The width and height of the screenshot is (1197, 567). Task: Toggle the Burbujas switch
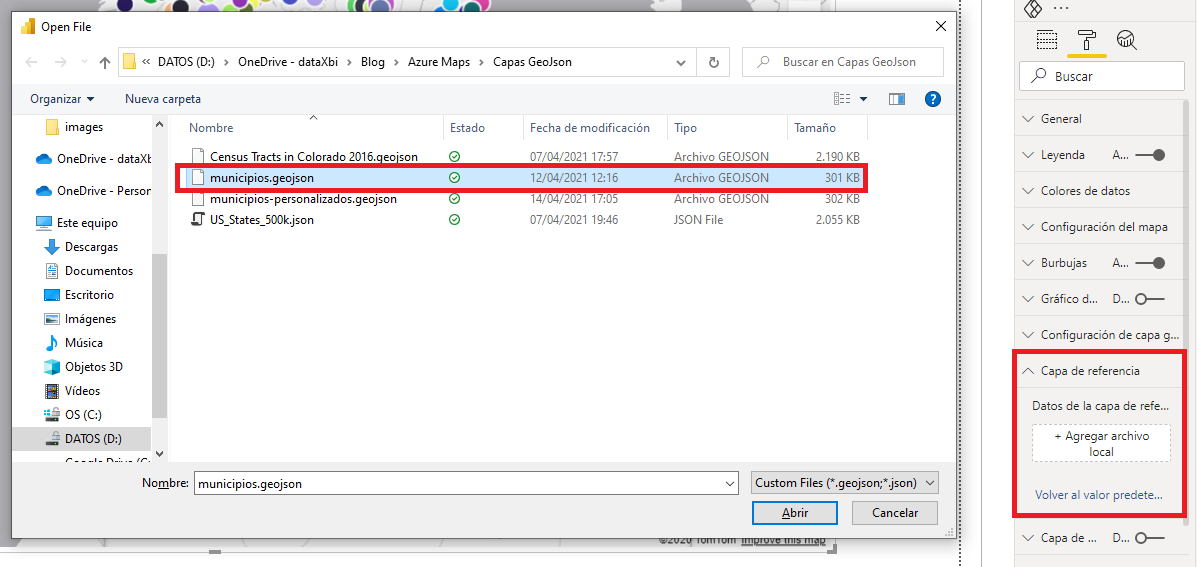tap(1150, 263)
